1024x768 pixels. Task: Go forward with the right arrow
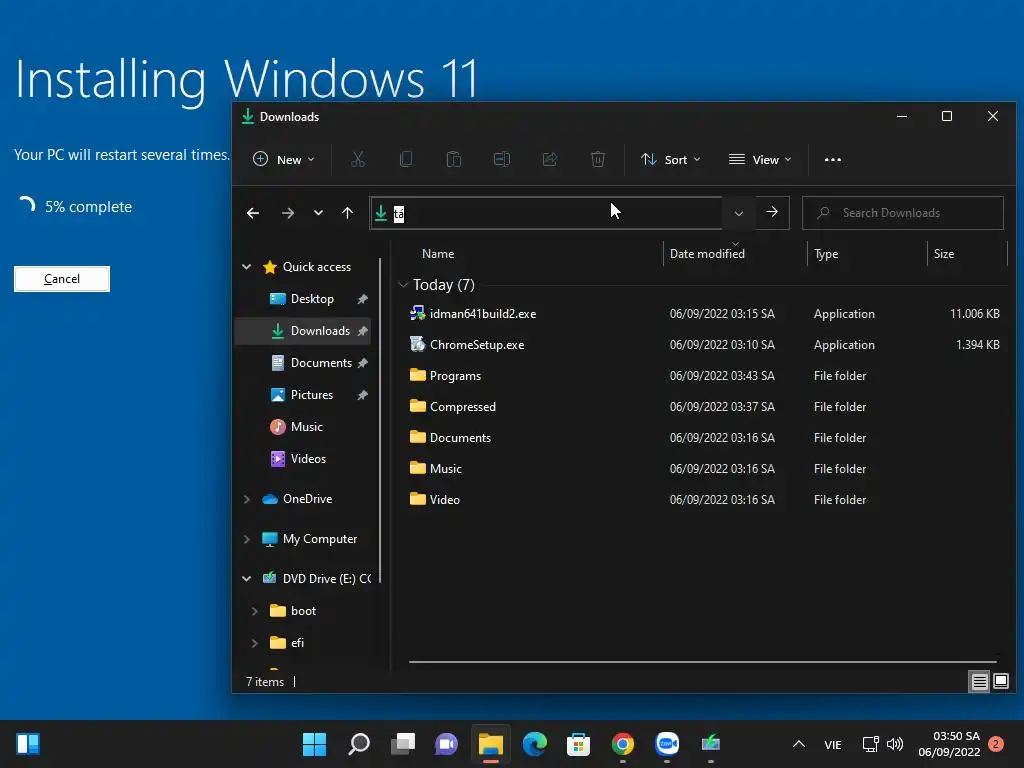[x=287, y=213]
